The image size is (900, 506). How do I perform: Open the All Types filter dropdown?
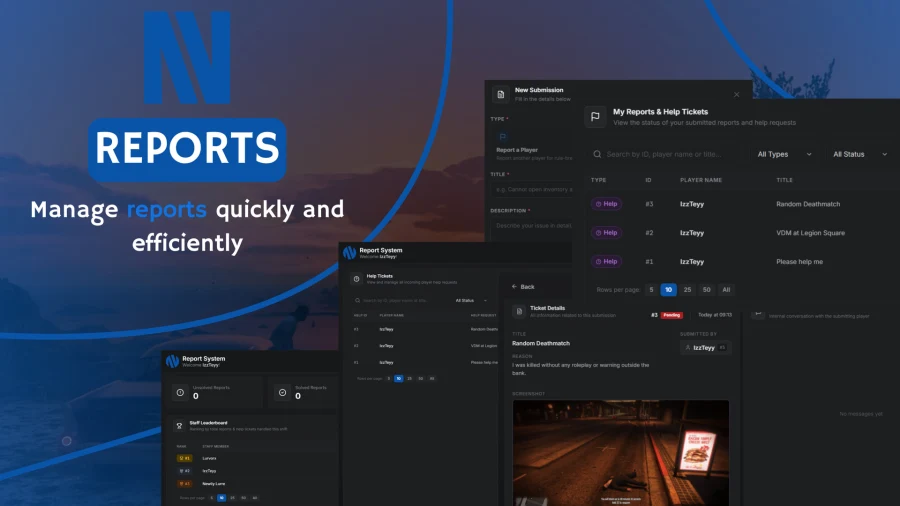click(x=784, y=154)
